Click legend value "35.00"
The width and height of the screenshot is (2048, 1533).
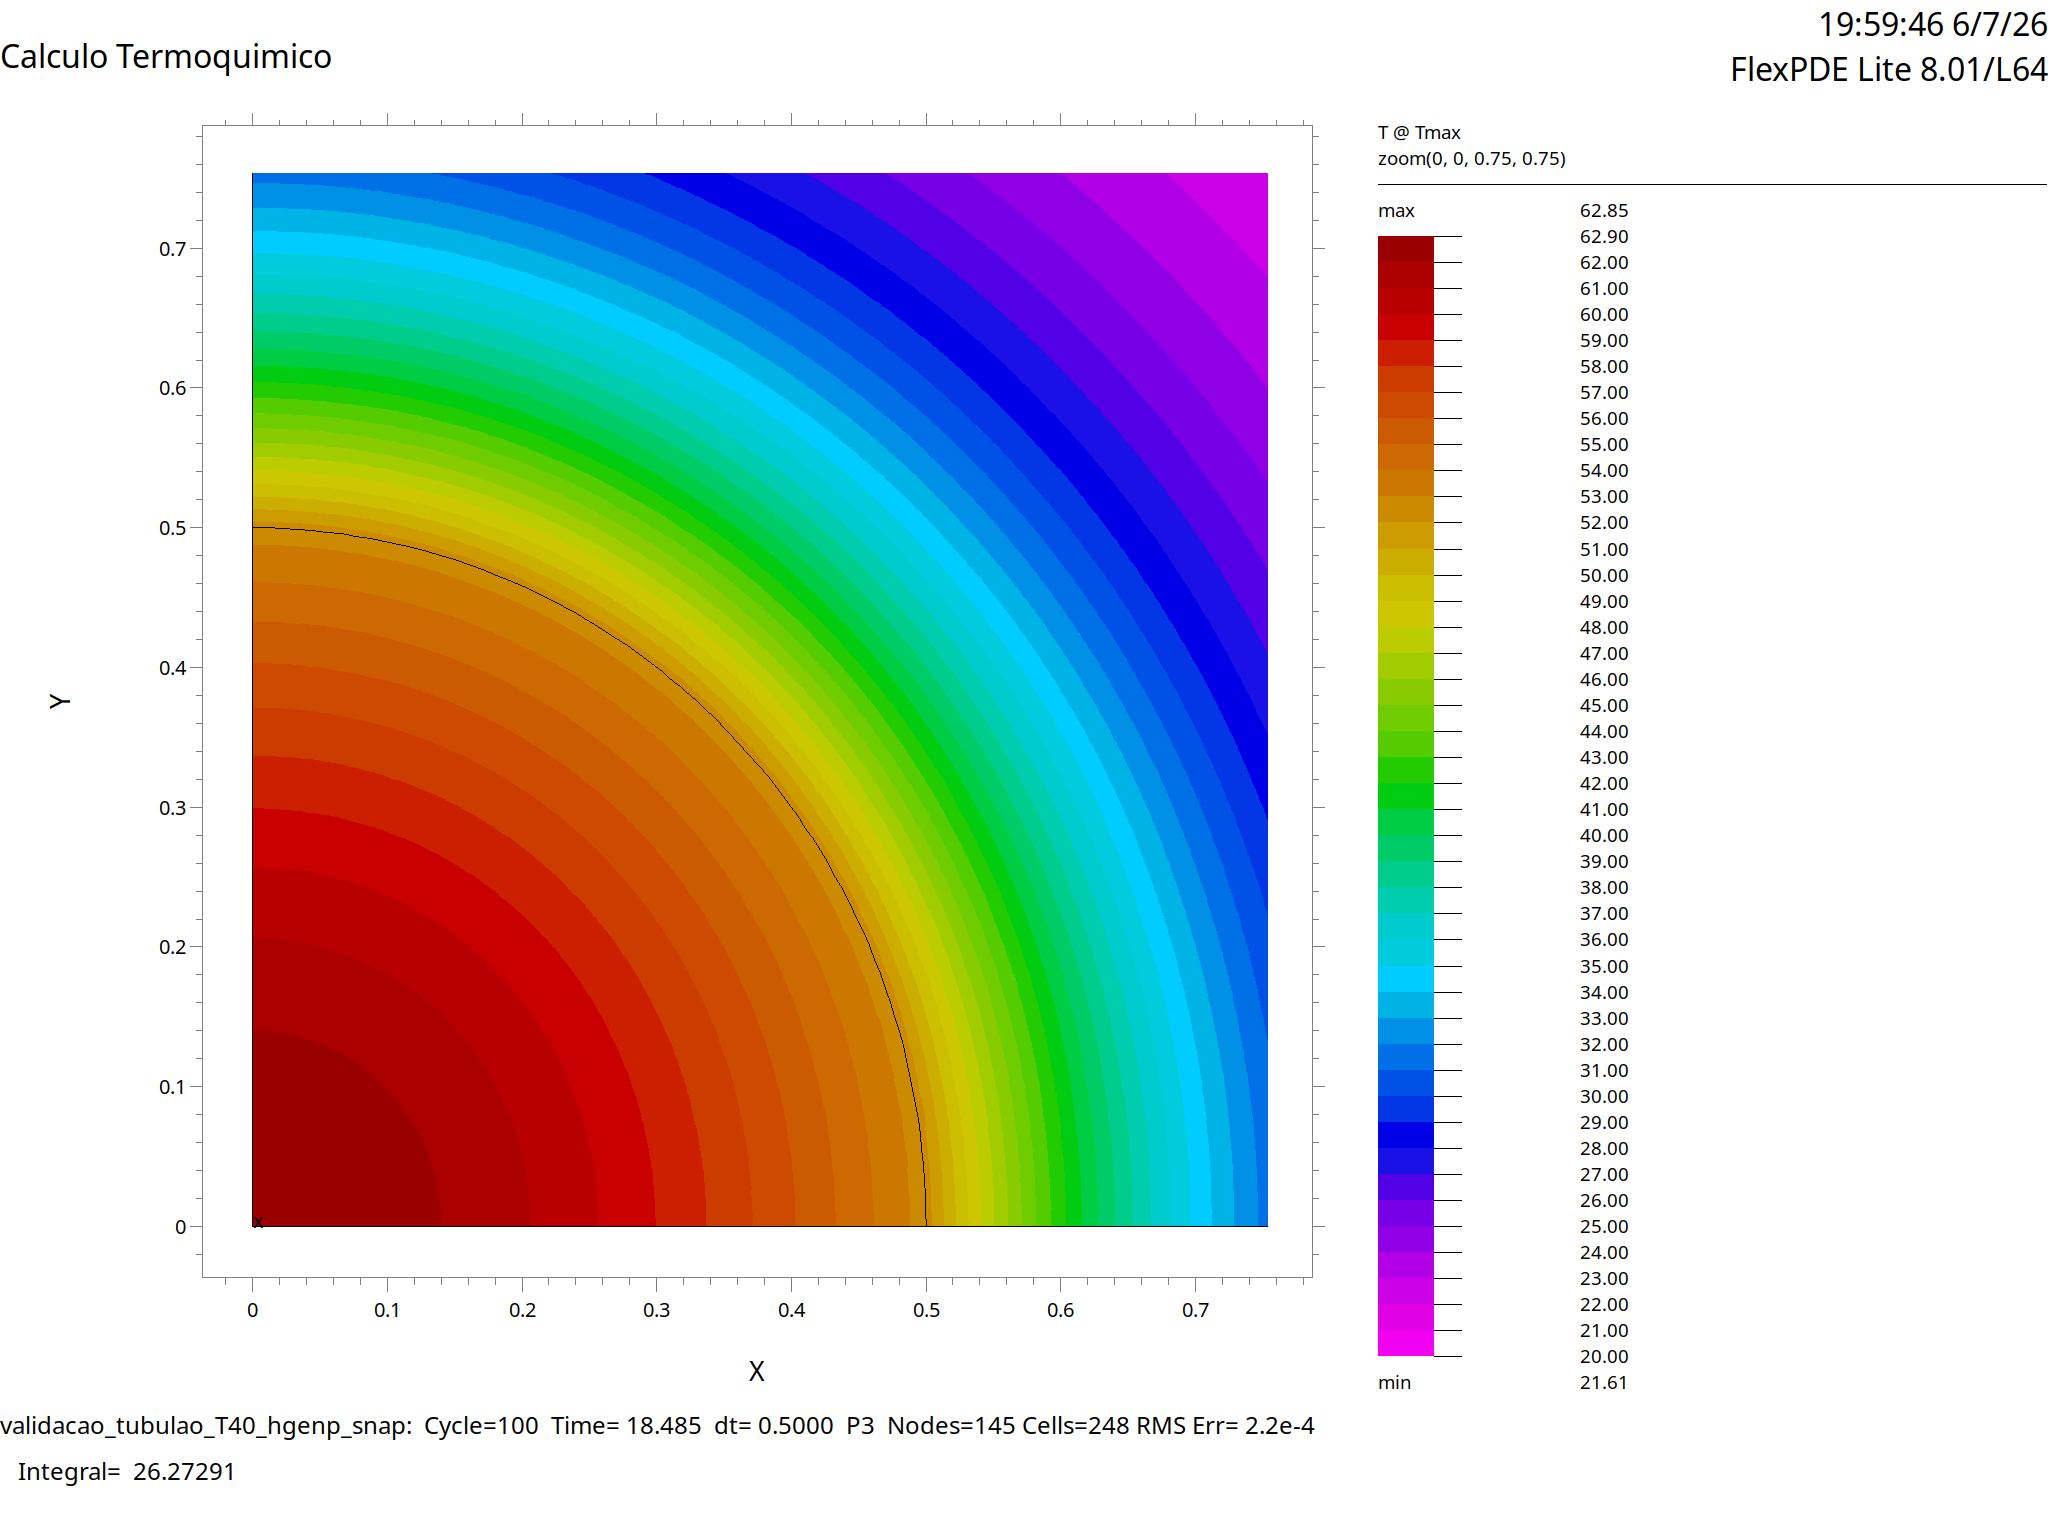click(1604, 967)
